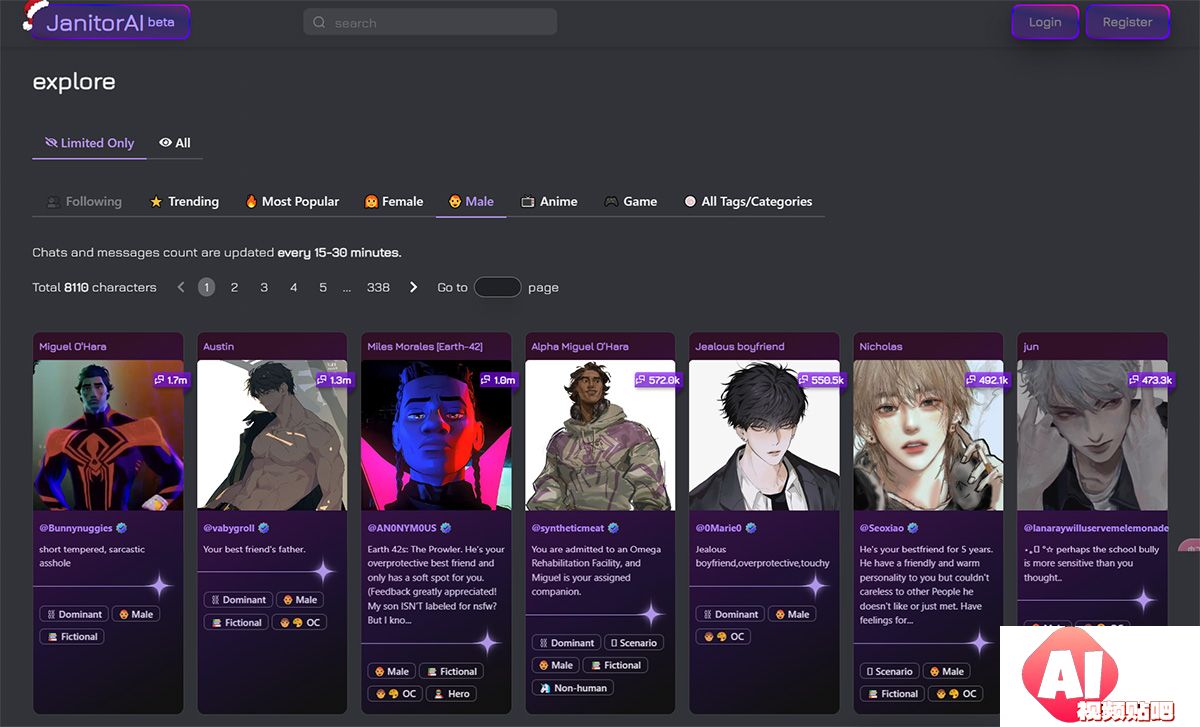Click the 473.3k chat count badge

tap(1151, 380)
